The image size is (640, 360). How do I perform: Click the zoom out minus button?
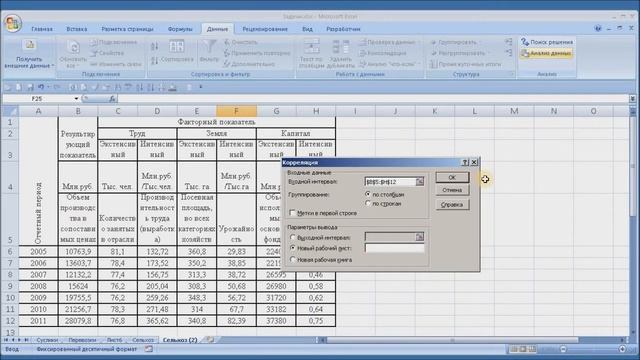(x=564, y=349)
